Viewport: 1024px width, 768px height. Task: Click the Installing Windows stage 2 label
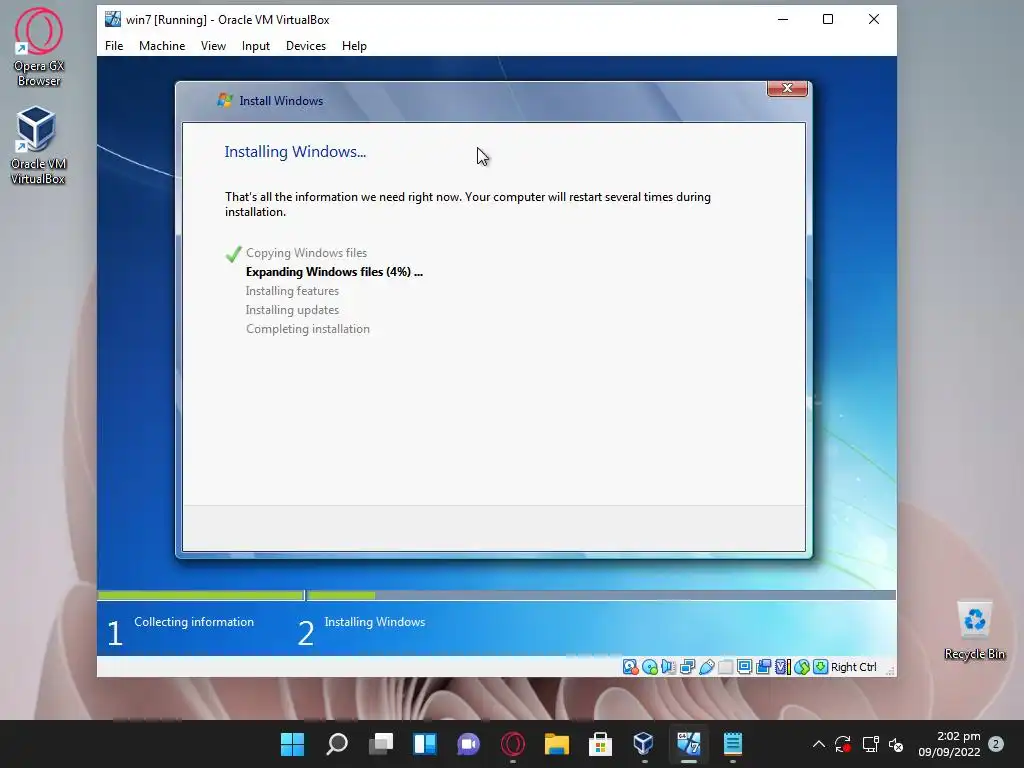click(375, 622)
